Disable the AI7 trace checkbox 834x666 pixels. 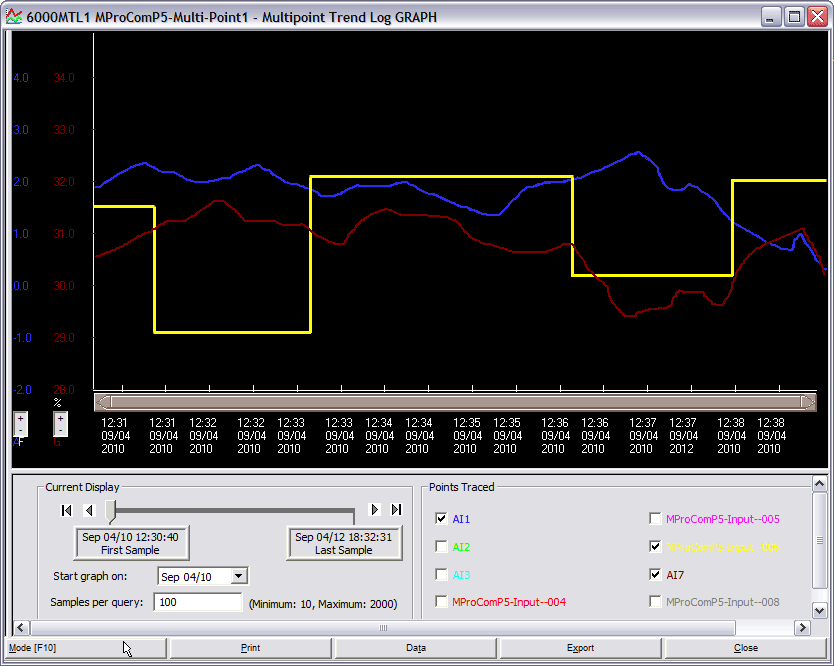(655, 575)
